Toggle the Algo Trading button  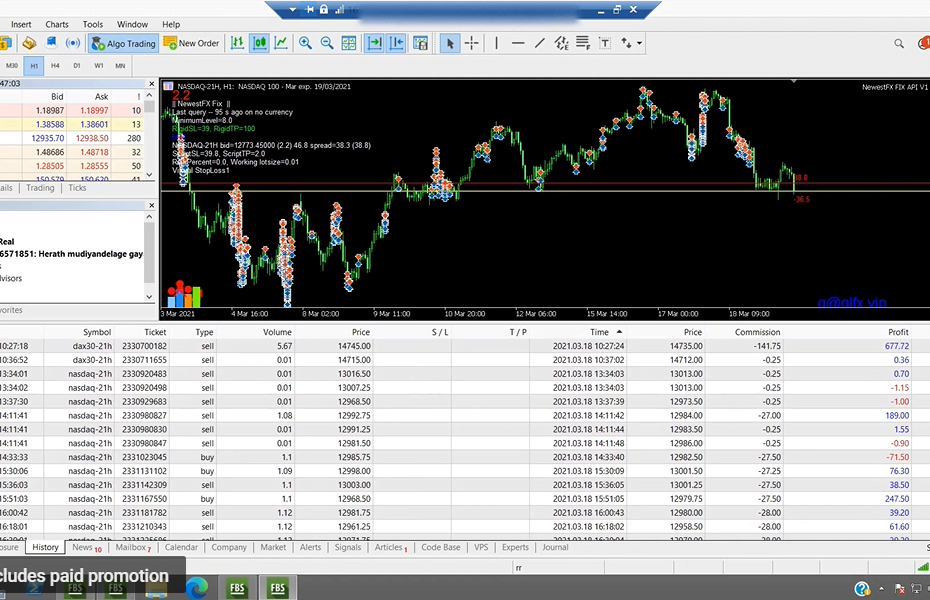[124, 43]
